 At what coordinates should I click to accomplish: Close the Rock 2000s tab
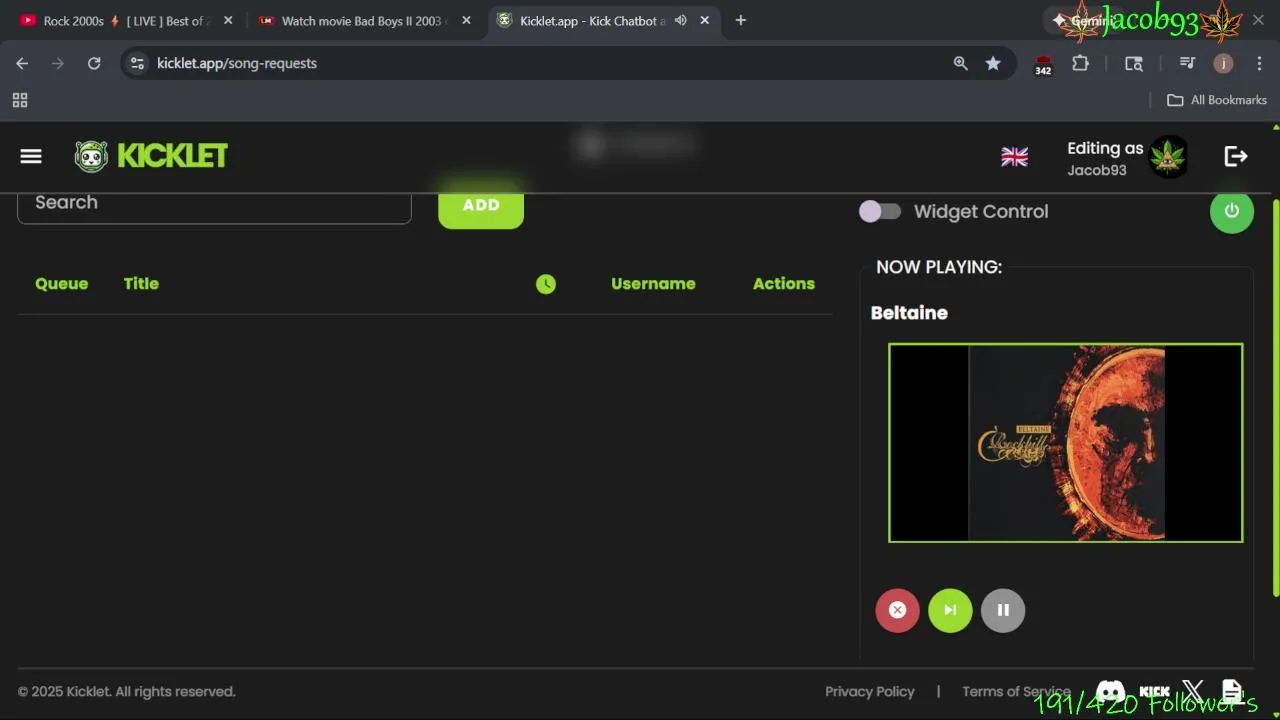point(228,20)
